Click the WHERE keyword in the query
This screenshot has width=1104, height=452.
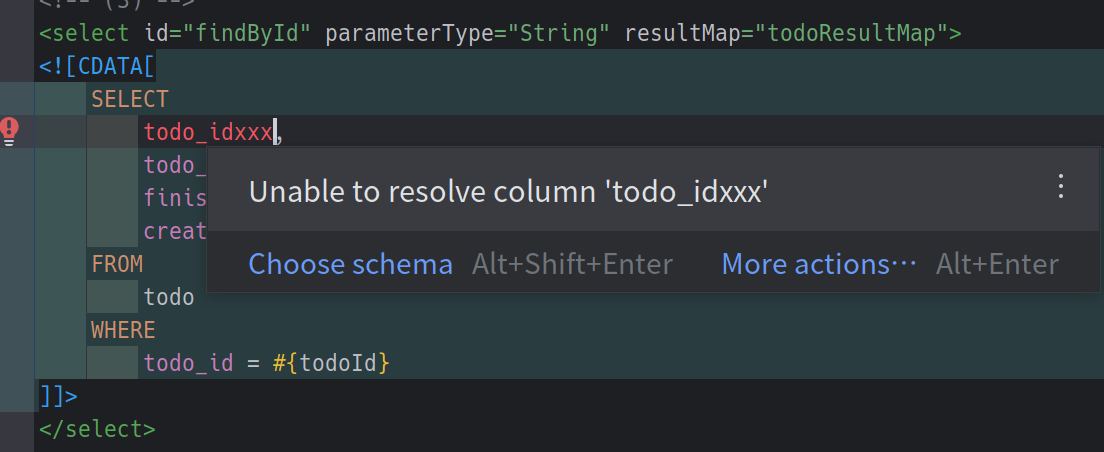(x=123, y=329)
